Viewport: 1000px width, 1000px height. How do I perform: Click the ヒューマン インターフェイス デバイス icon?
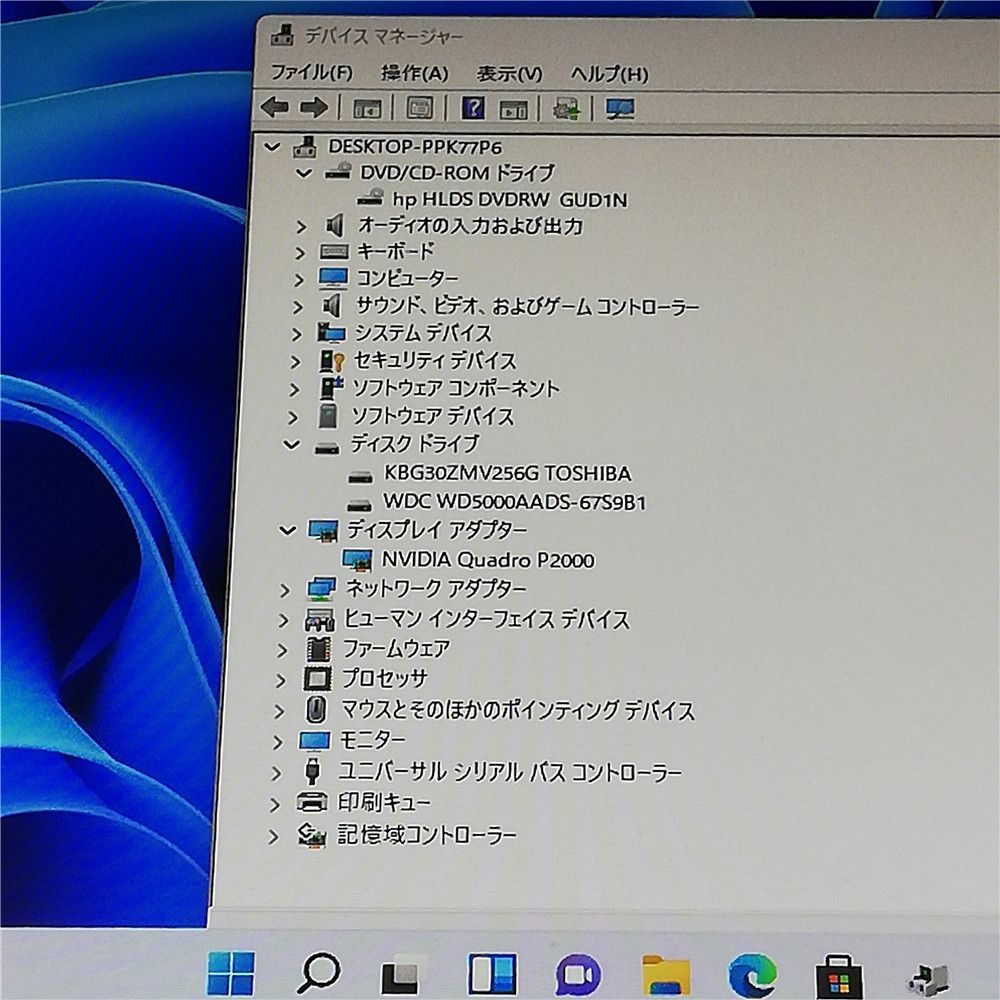320,619
